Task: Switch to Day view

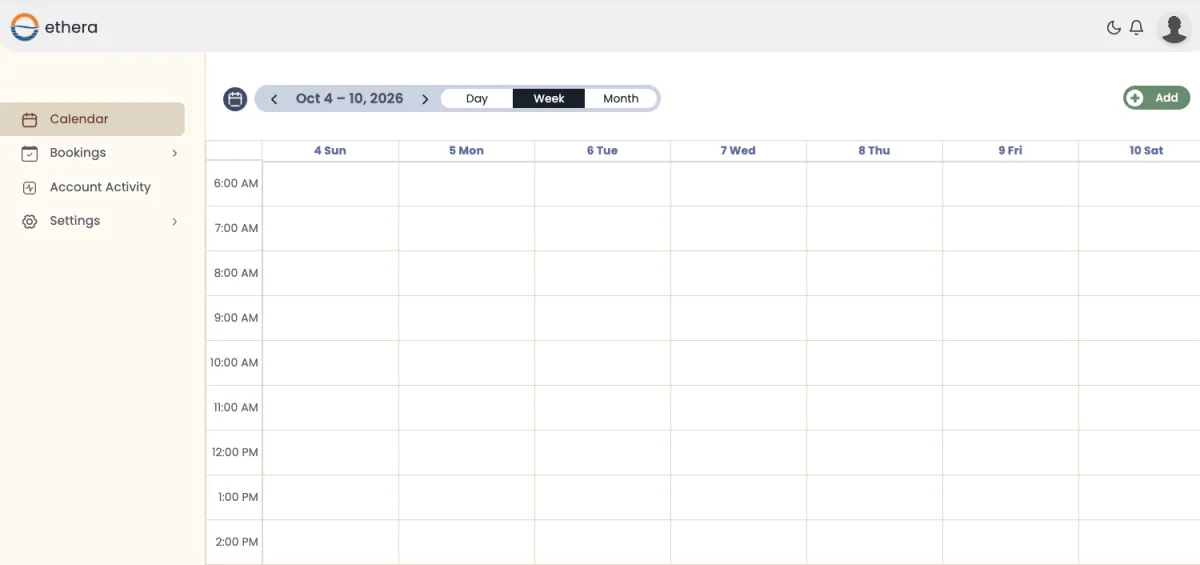Action: 477,98
